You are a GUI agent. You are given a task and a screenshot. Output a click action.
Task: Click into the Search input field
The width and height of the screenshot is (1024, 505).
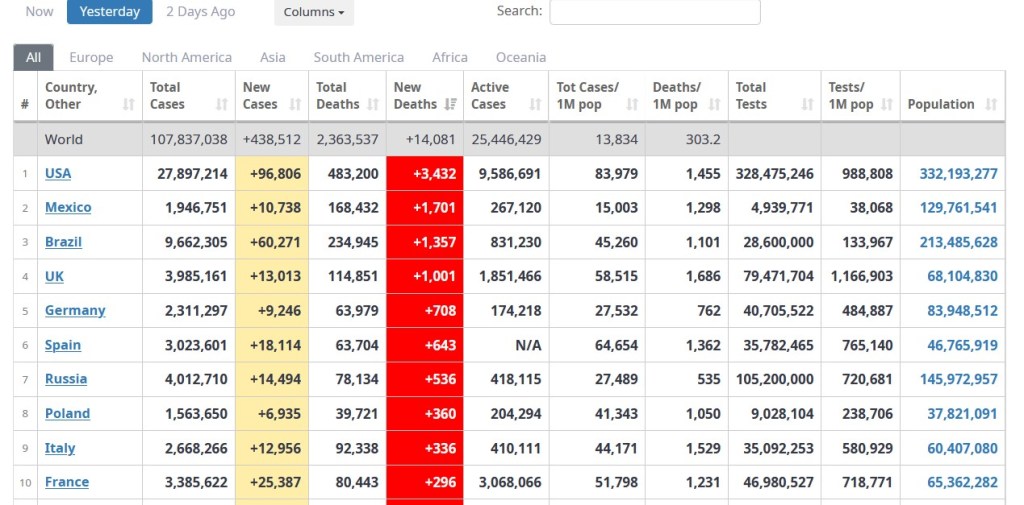tap(655, 12)
